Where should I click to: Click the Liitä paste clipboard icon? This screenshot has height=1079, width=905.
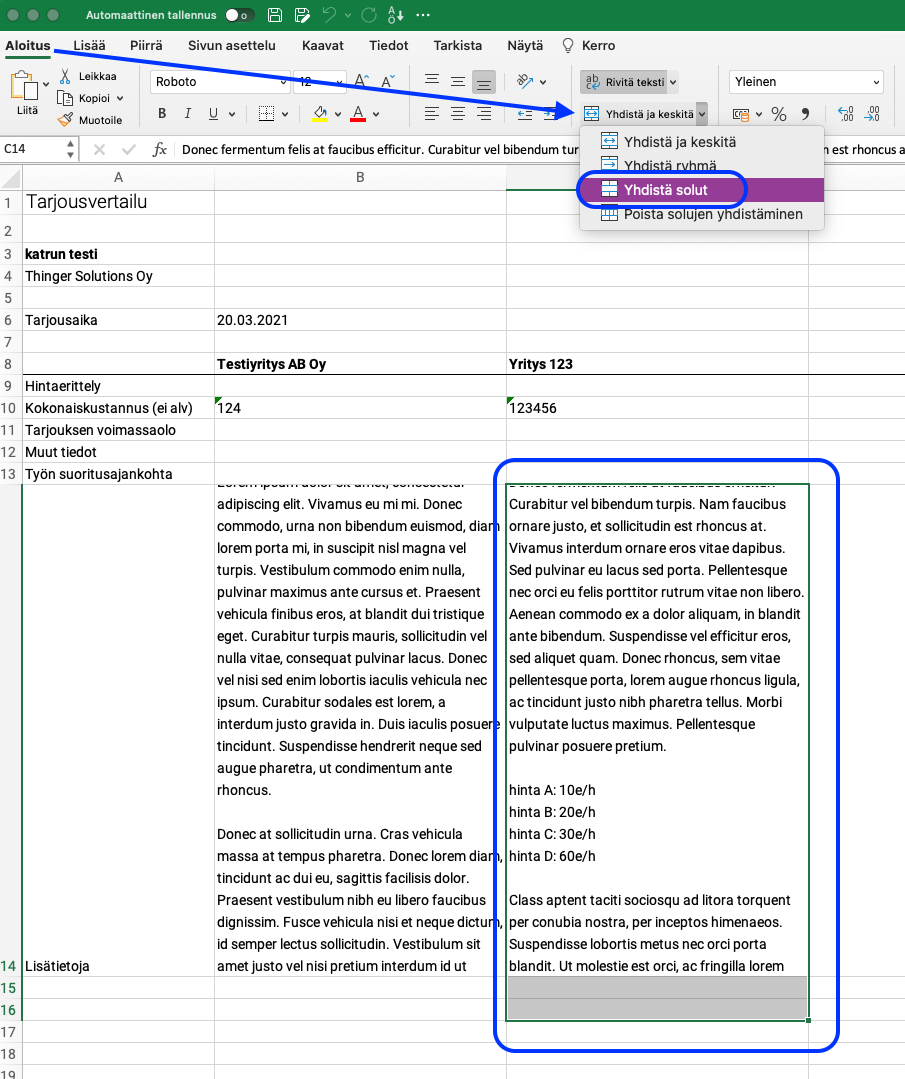click(25, 87)
